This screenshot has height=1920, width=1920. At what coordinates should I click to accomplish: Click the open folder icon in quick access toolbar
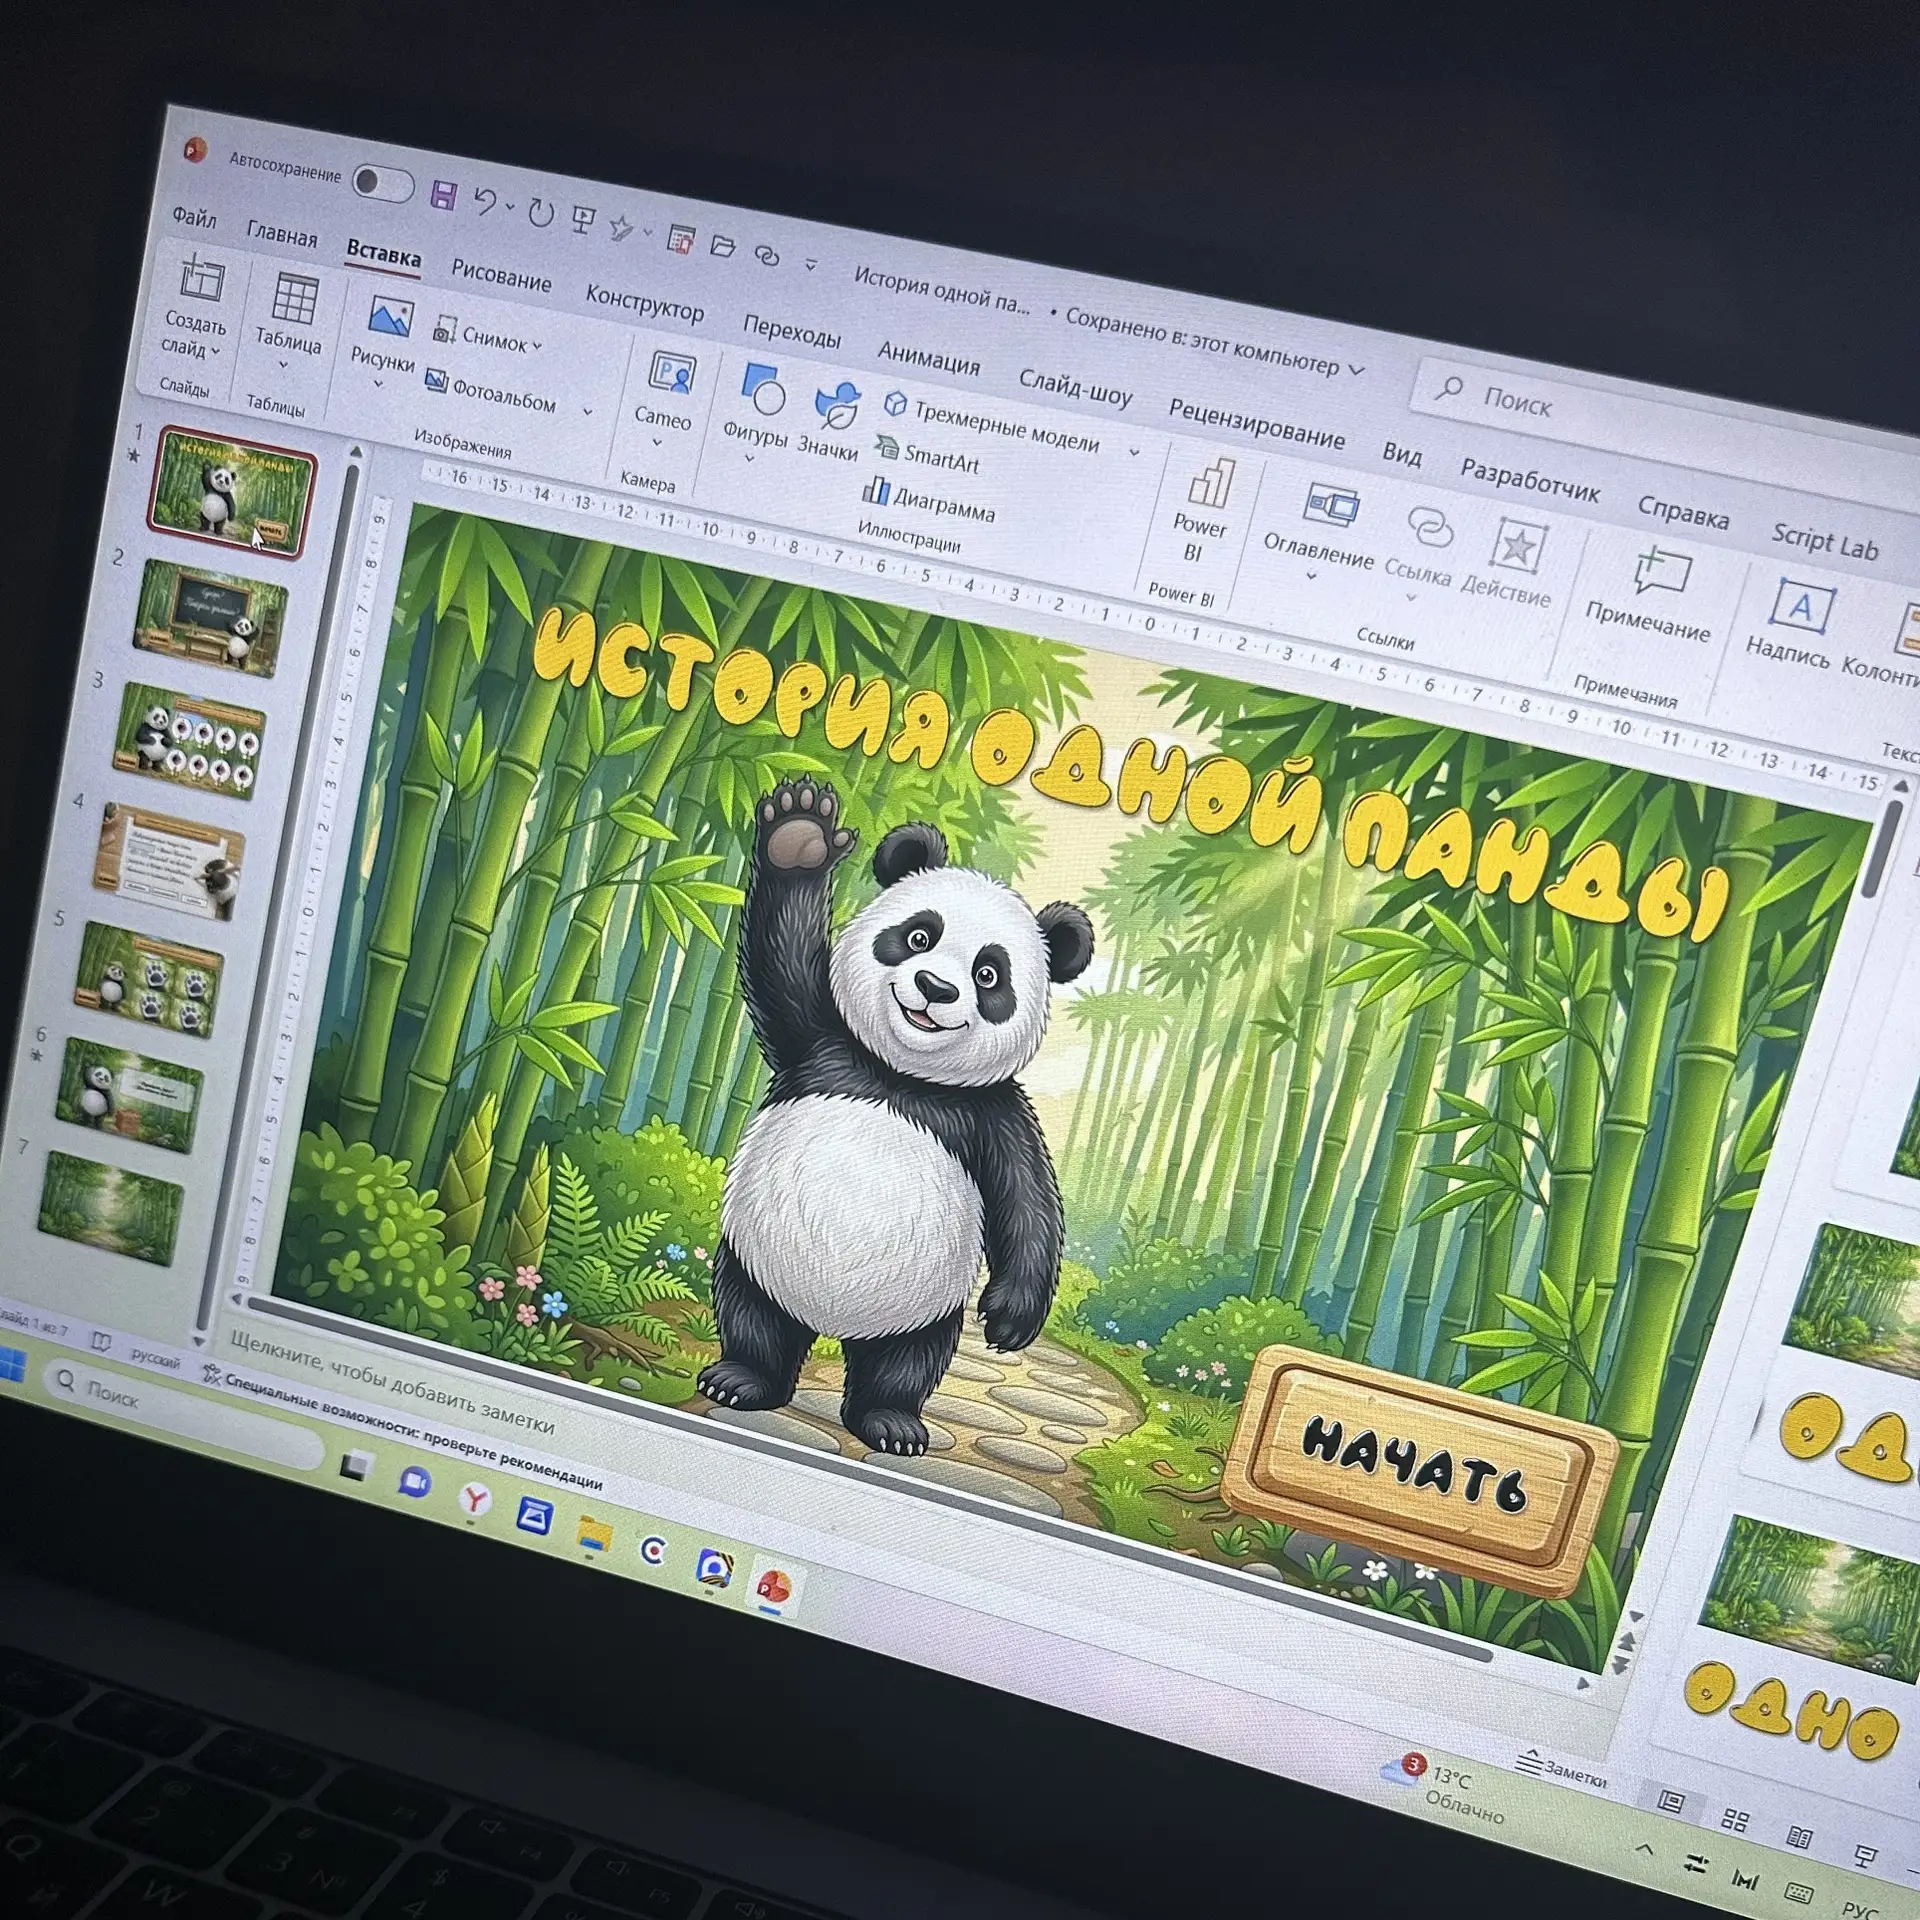[x=723, y=246]
